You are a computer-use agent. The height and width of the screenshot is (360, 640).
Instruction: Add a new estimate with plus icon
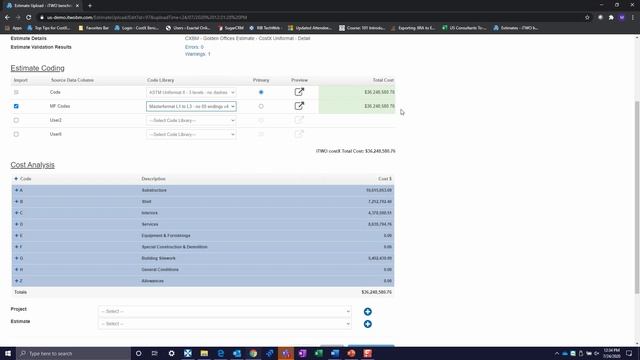coord(368,324)
